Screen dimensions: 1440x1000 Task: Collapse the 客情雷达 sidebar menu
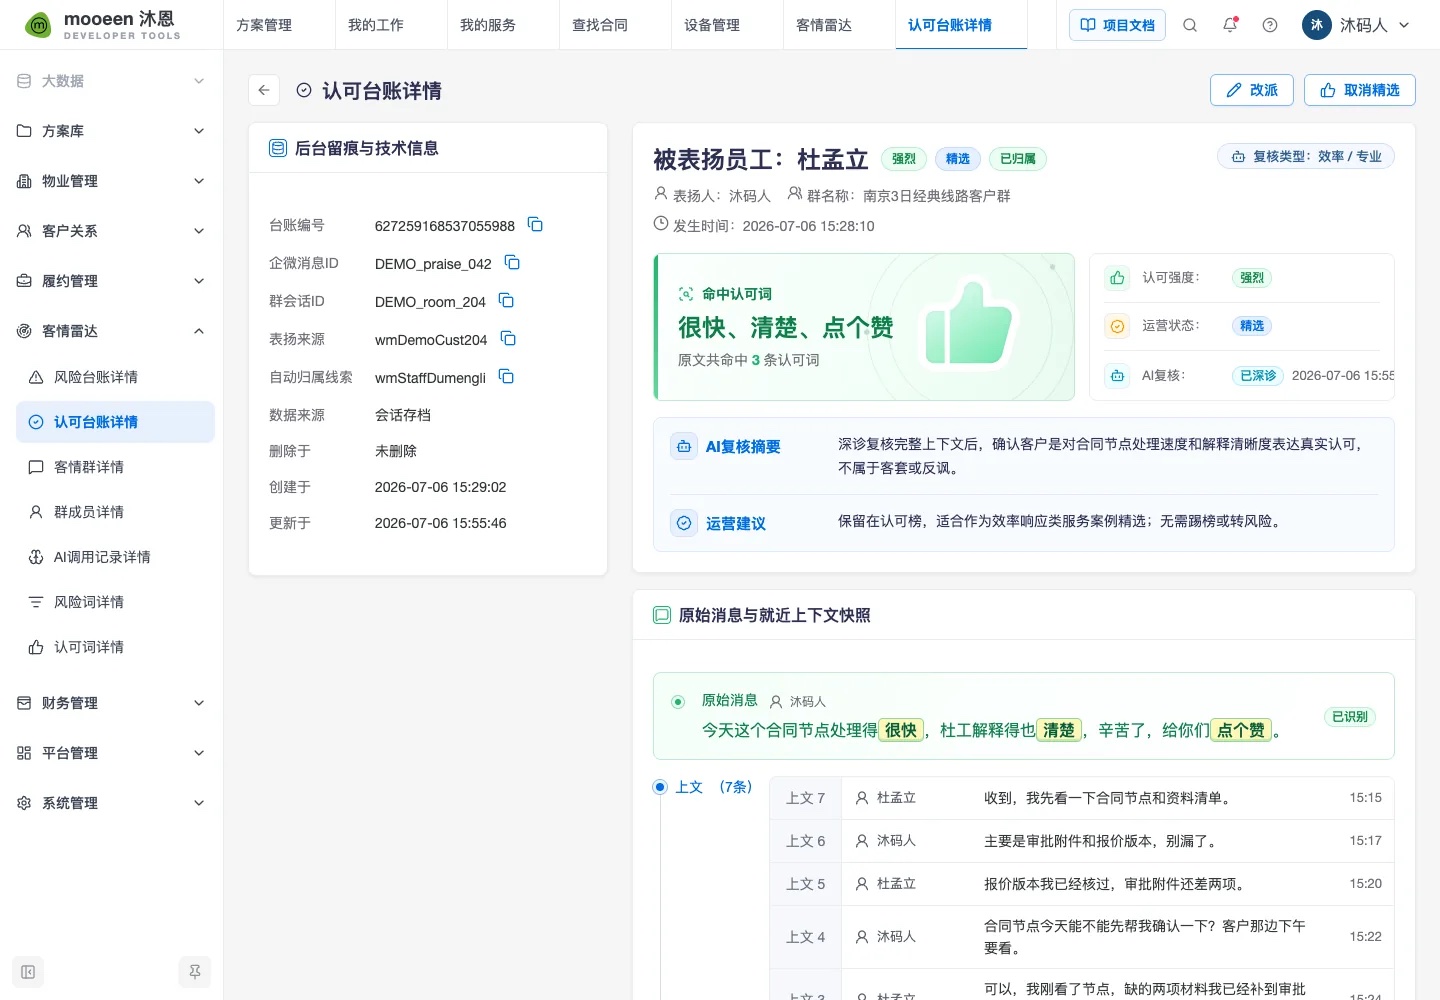[x=111, y=331]
